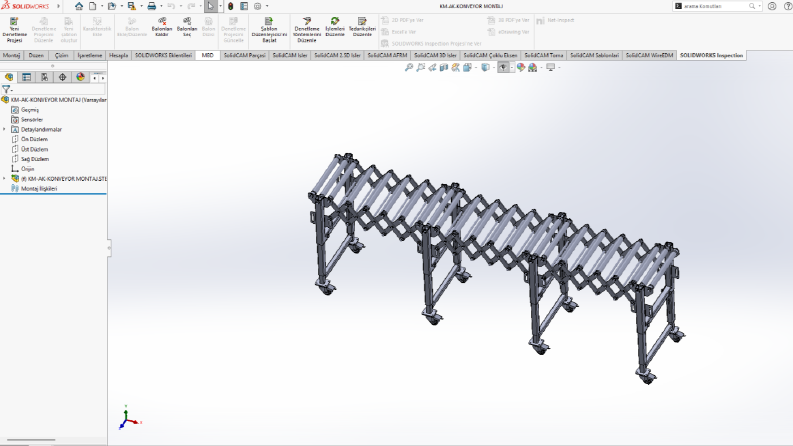793x446 pixels.
Task: Click Zoom to Fit magnifier icon
Action: point(409,67)
